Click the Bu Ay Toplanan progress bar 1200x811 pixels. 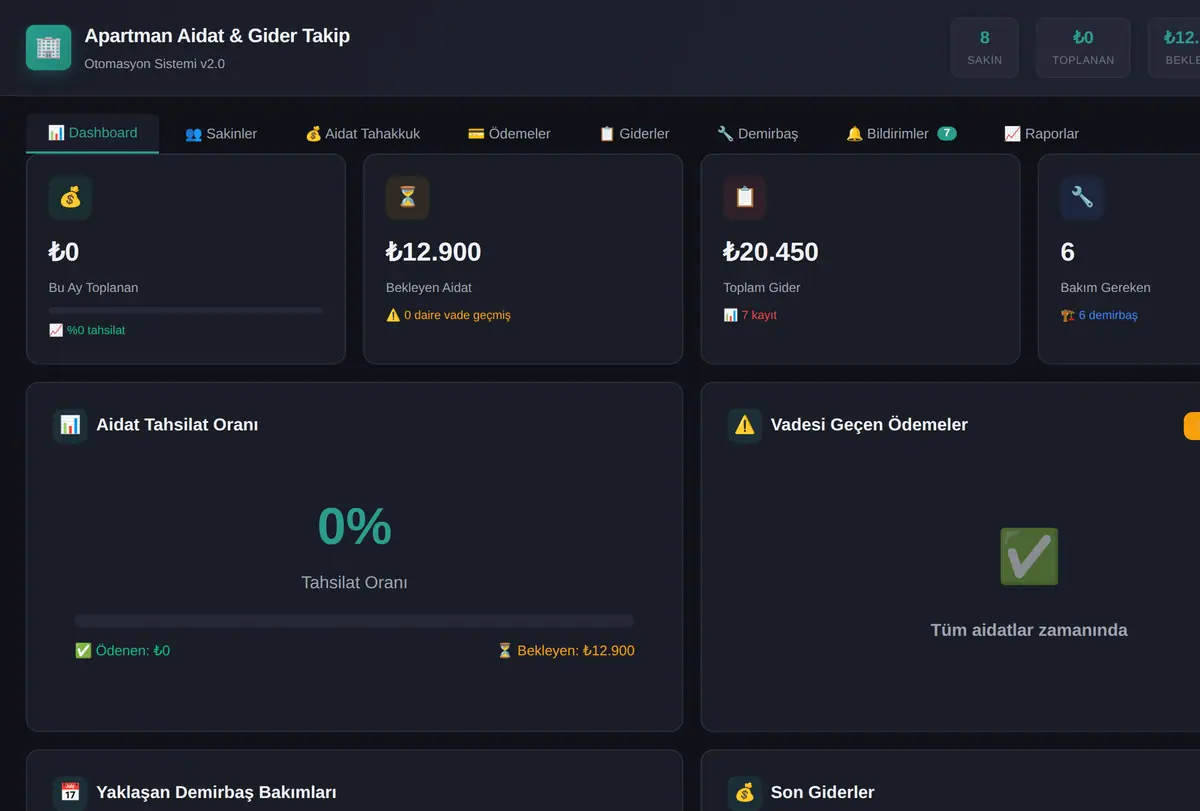pos(186,311)
